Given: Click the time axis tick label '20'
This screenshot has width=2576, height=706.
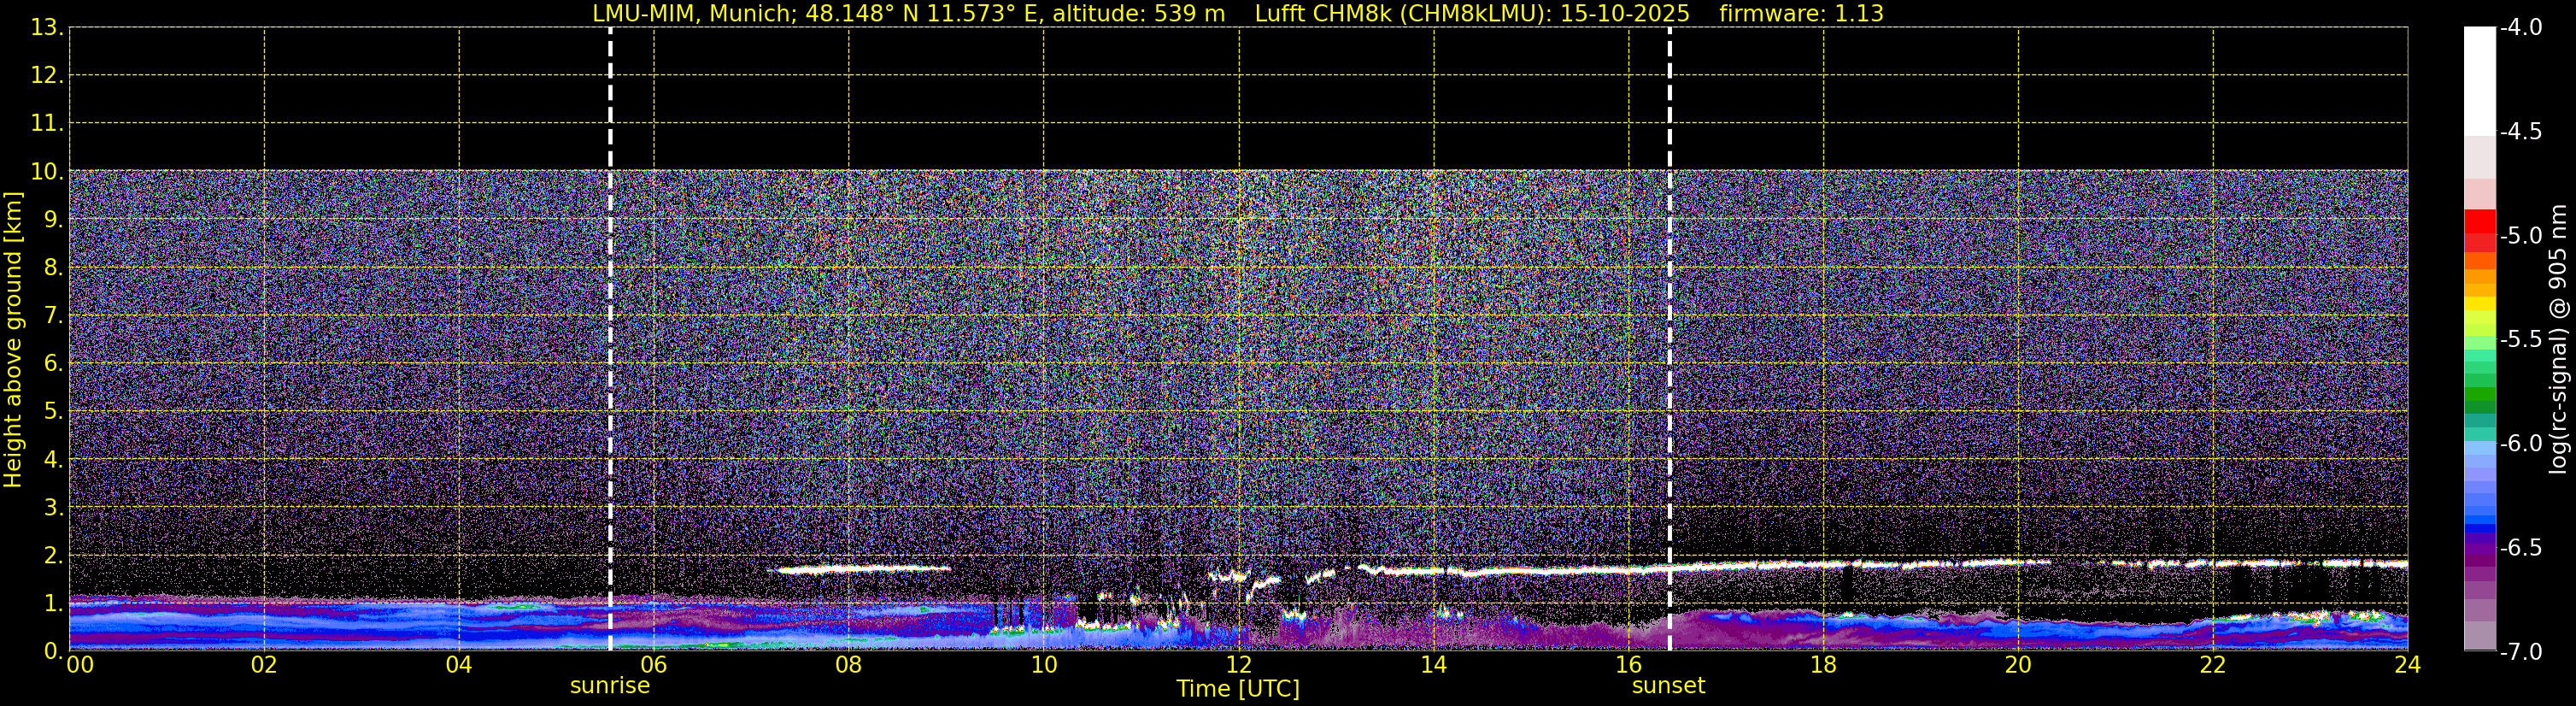Looking at the screenshot, I should coord(2019,665).
